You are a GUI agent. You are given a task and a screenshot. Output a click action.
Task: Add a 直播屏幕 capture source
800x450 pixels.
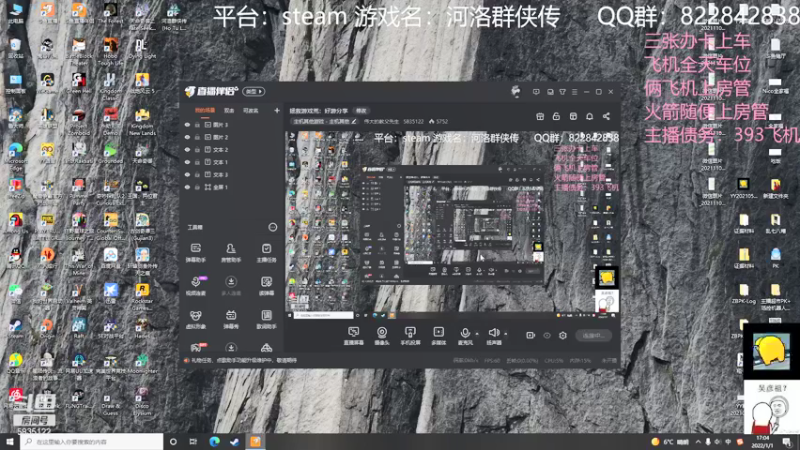pyautogui.click(x=353, y=336)
